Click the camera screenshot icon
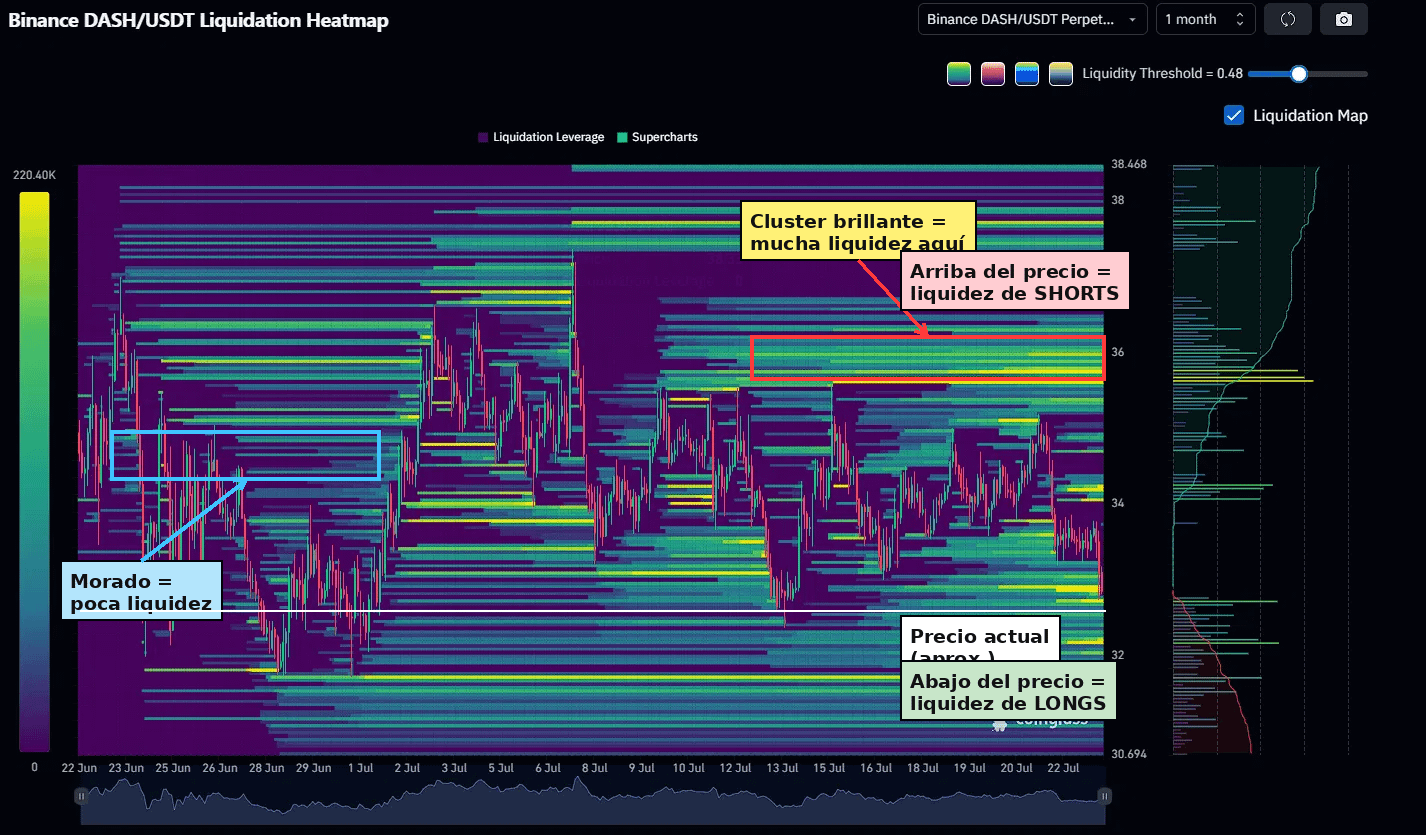Screen dimensions: 1426x835 tap(1344, 19)
